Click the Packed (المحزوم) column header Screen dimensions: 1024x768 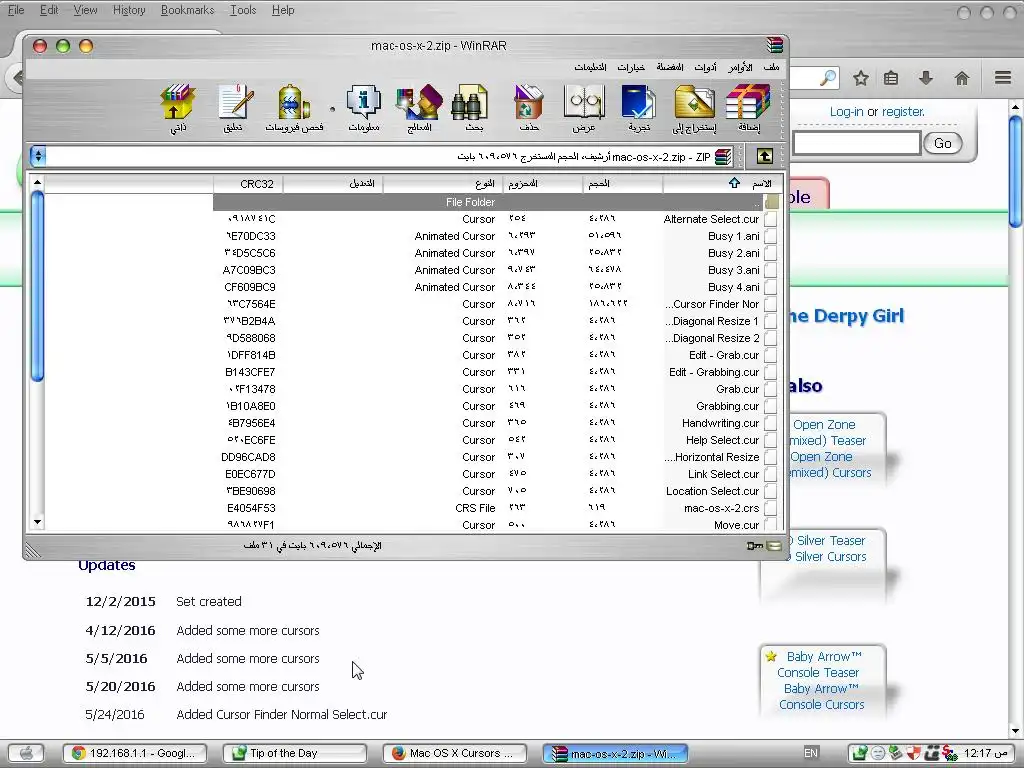pos(543,184)
